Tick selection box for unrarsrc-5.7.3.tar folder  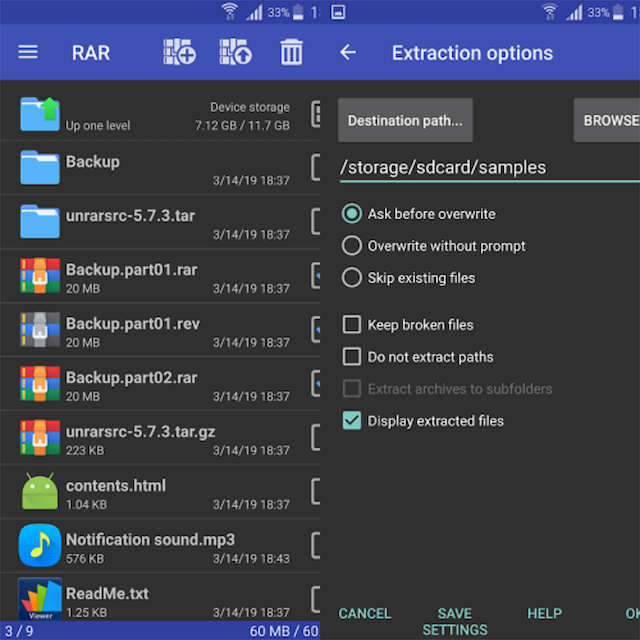(x=316, y=221)
